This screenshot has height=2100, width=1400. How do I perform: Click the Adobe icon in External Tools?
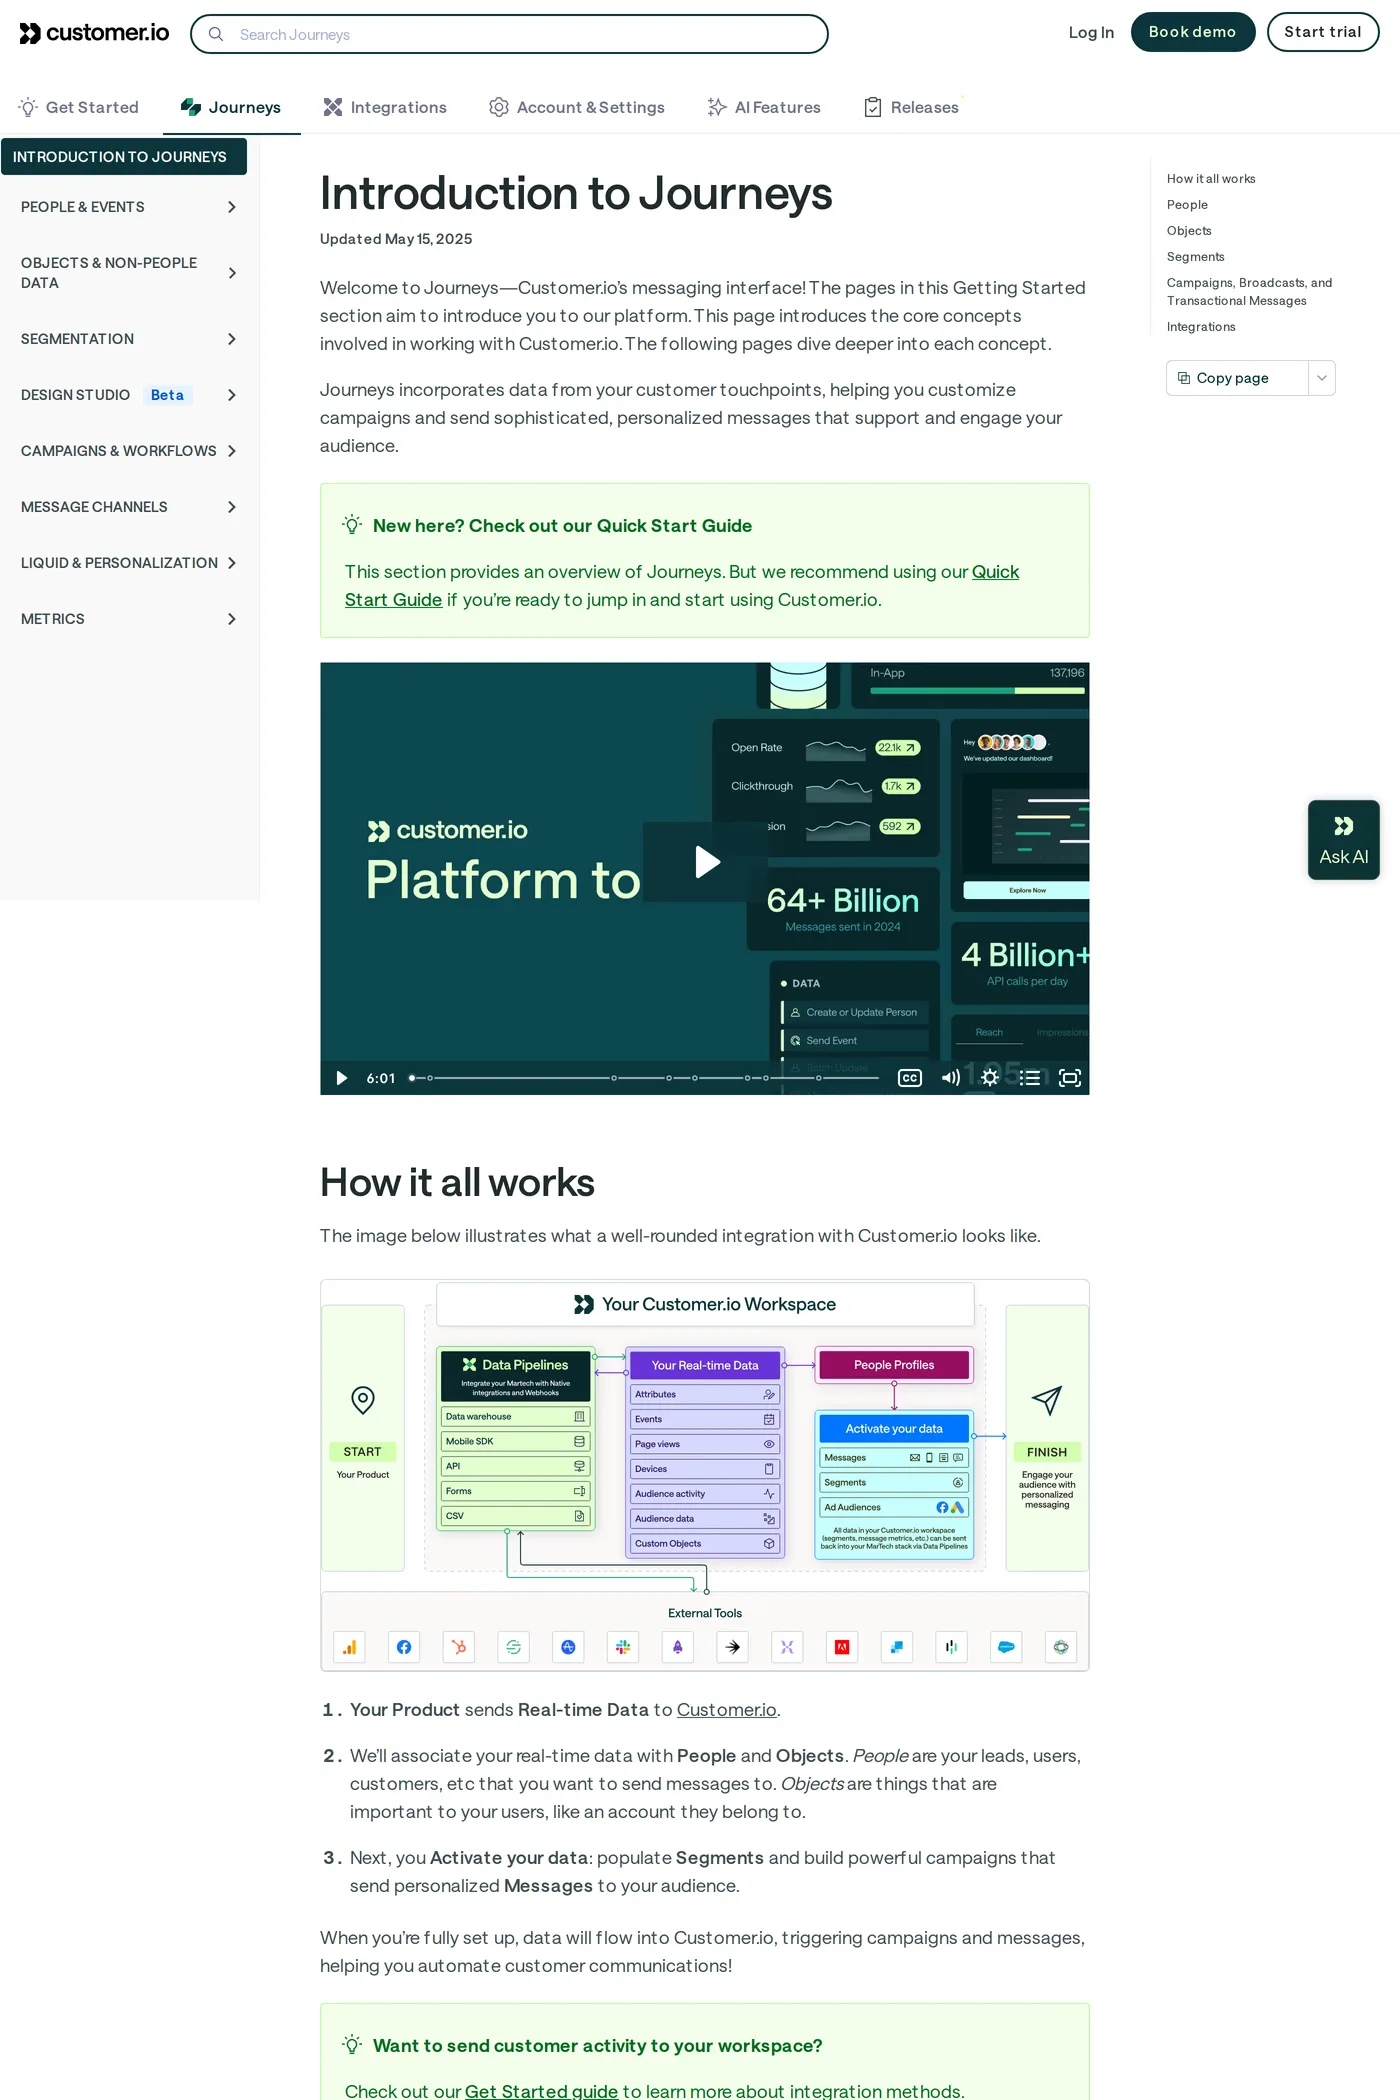pos(842,1647)
